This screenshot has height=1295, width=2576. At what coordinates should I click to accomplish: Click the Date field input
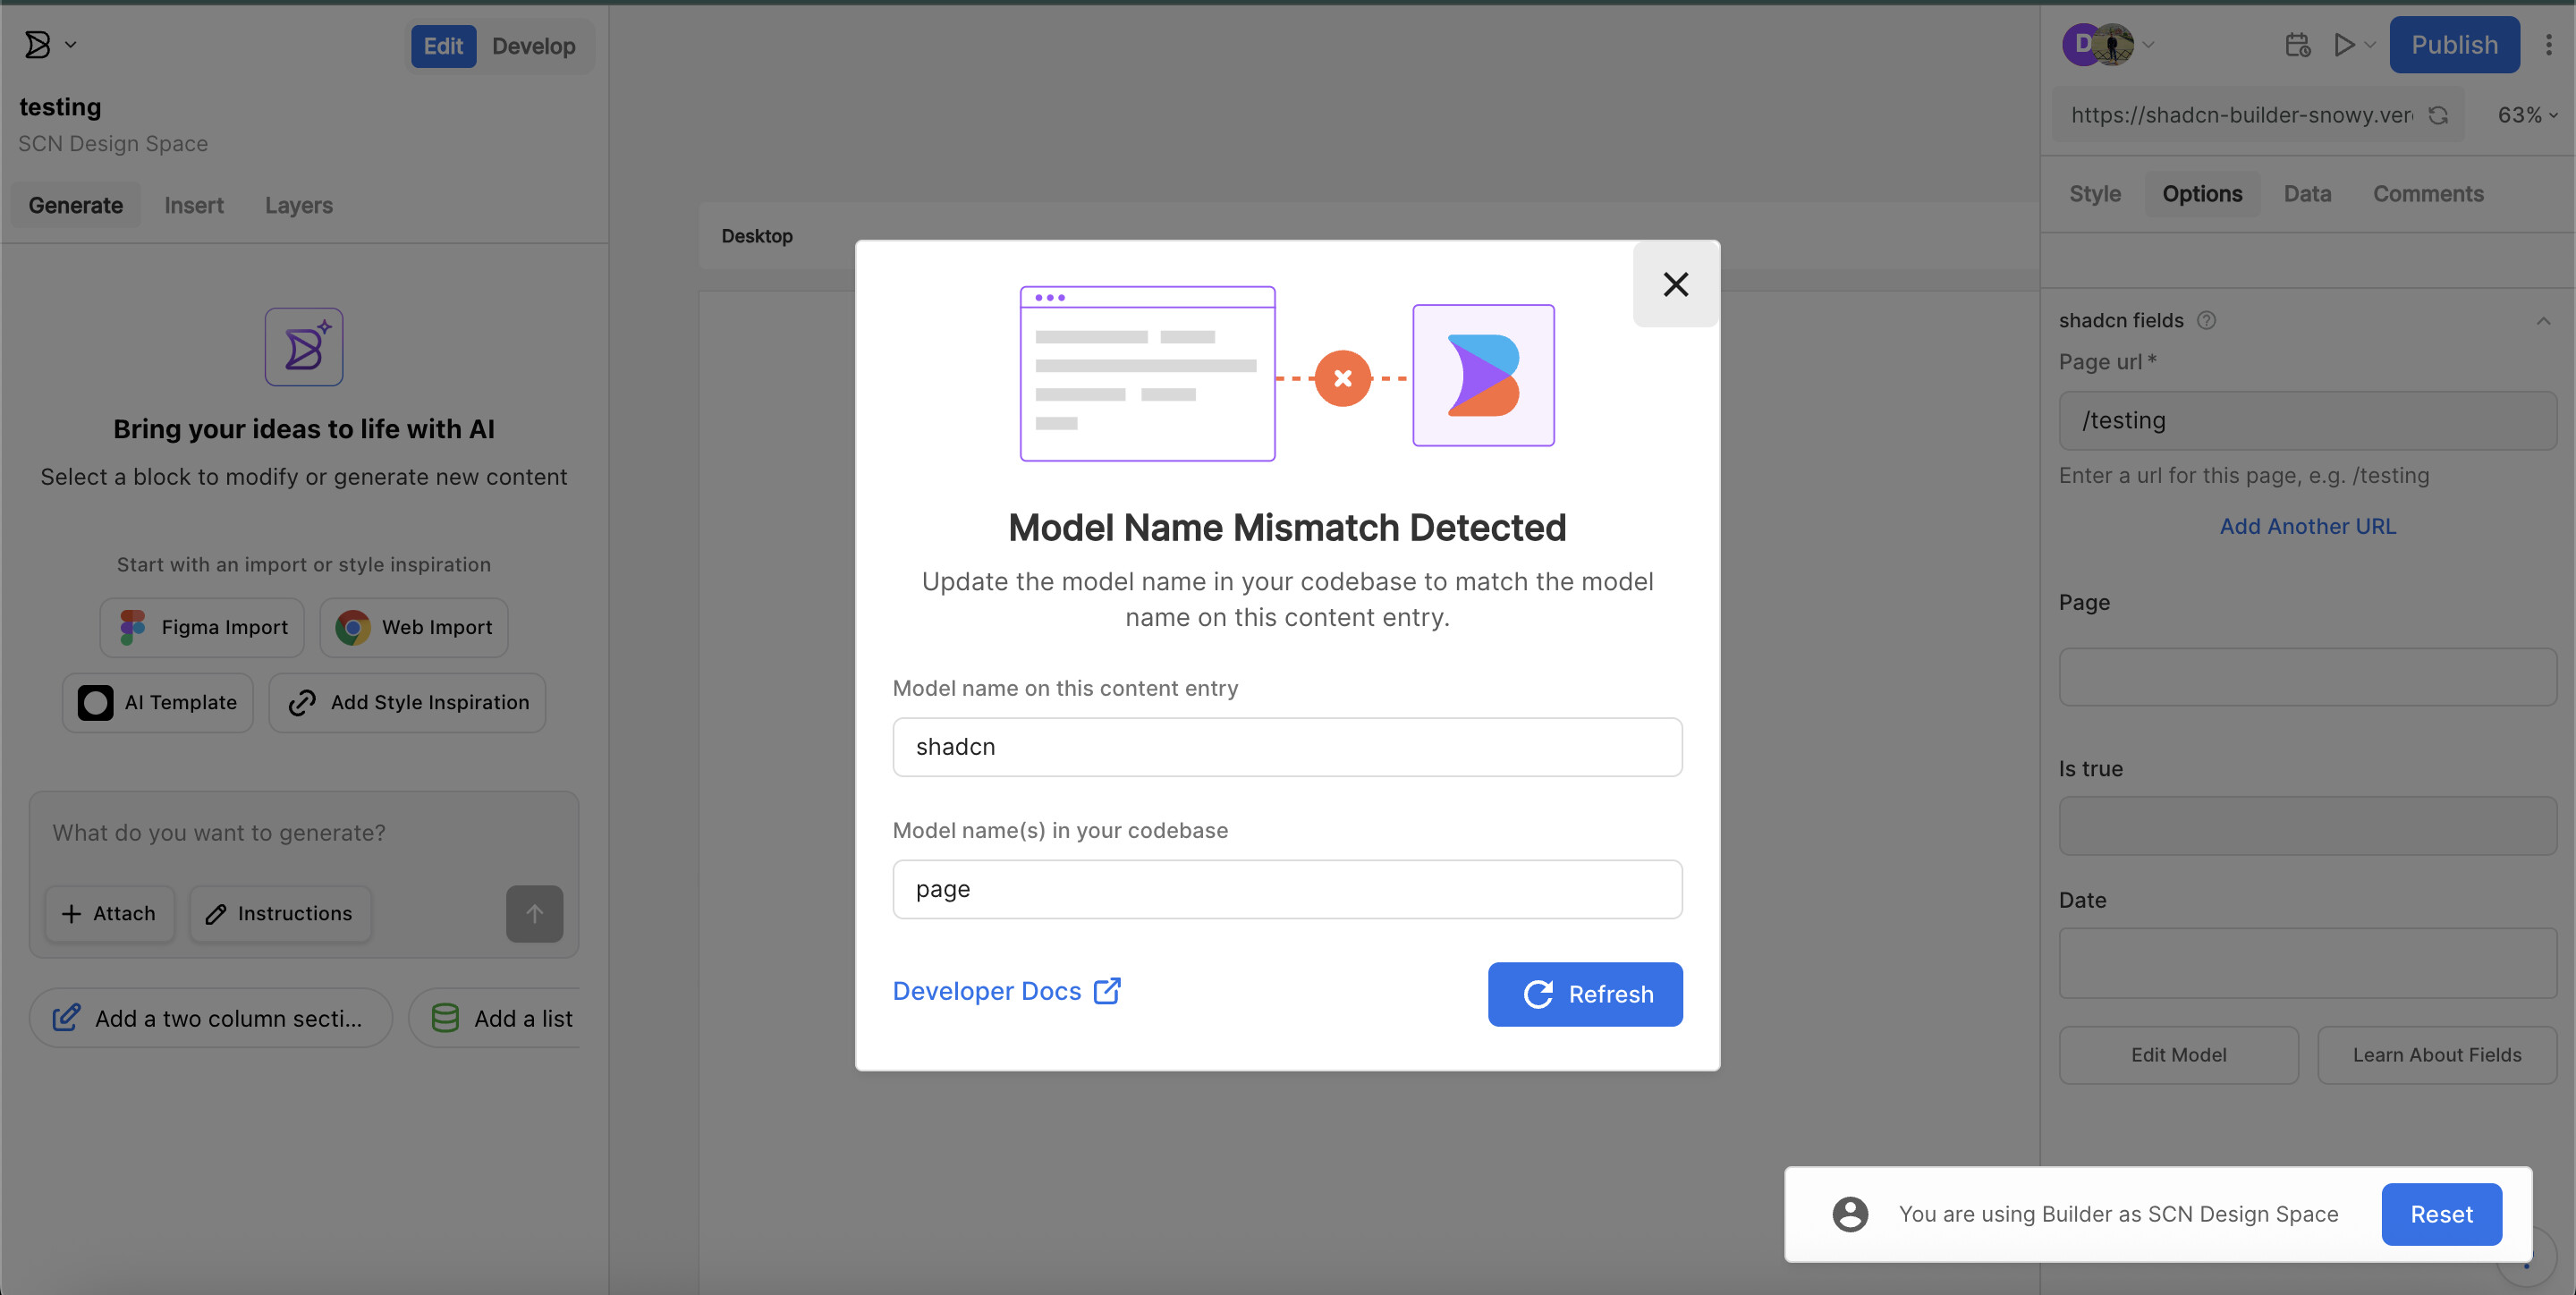(2307, 962)
